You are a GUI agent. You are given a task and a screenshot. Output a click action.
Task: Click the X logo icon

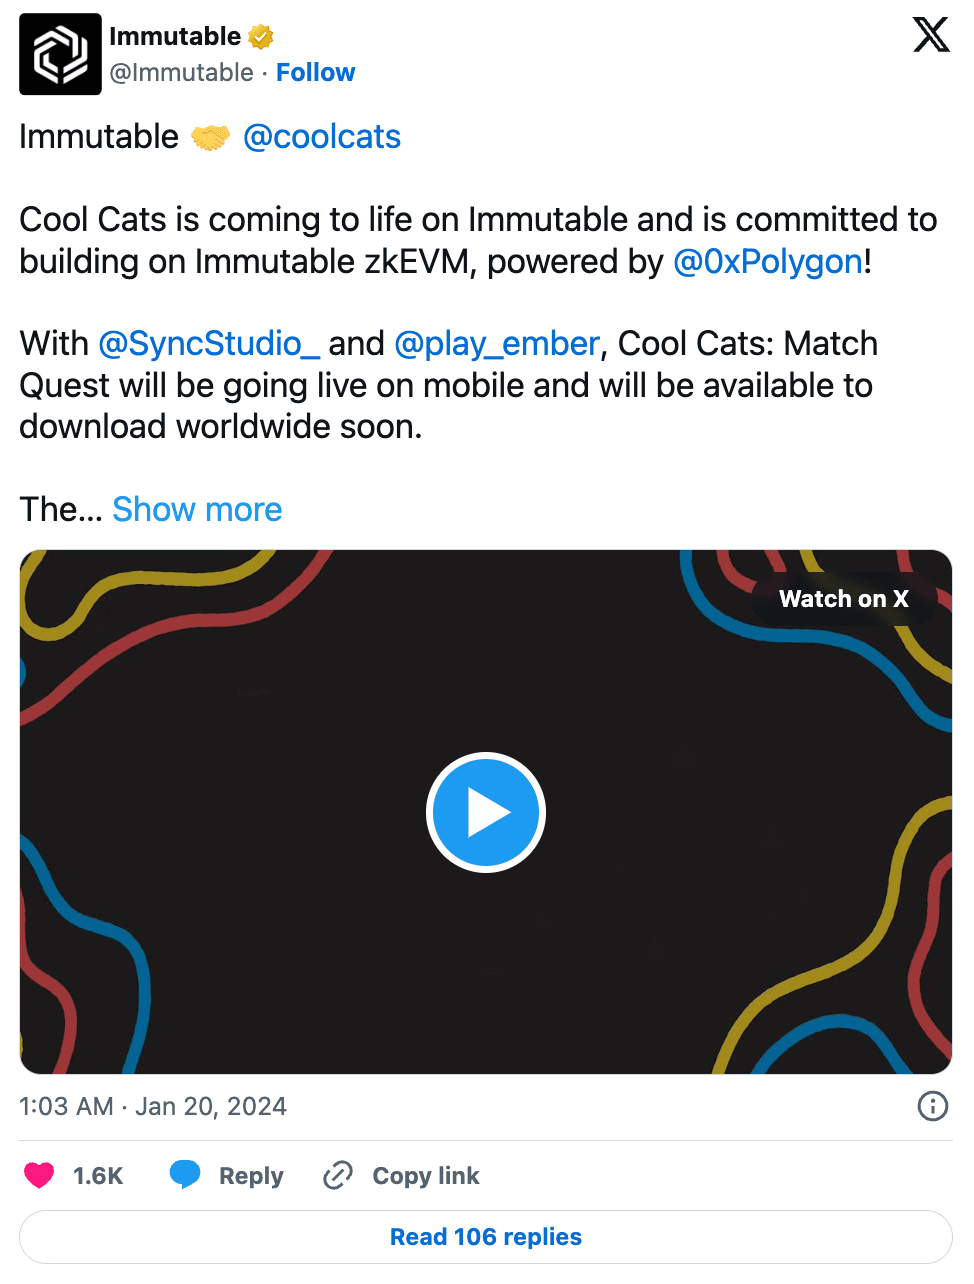[x=930, y=35]
